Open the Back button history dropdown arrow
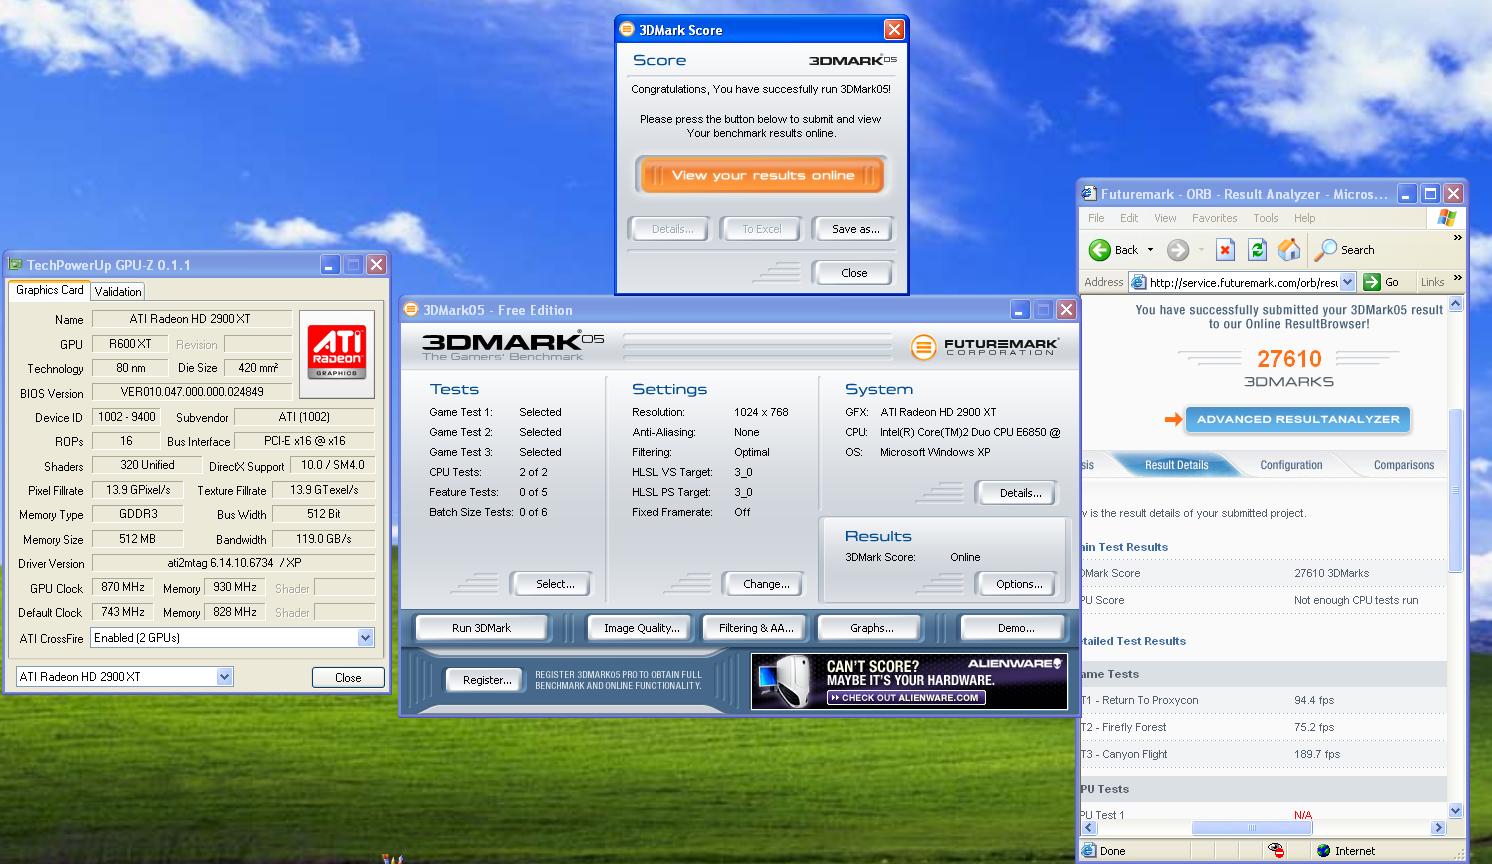The height and width of the screenshot is (864, 1492). coord(1150,250)
